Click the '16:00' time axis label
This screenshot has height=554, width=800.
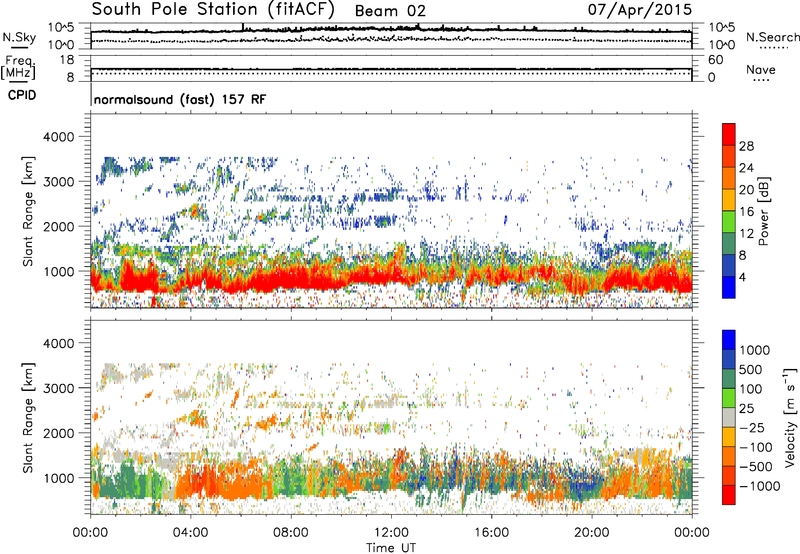[x=492, y=533]
